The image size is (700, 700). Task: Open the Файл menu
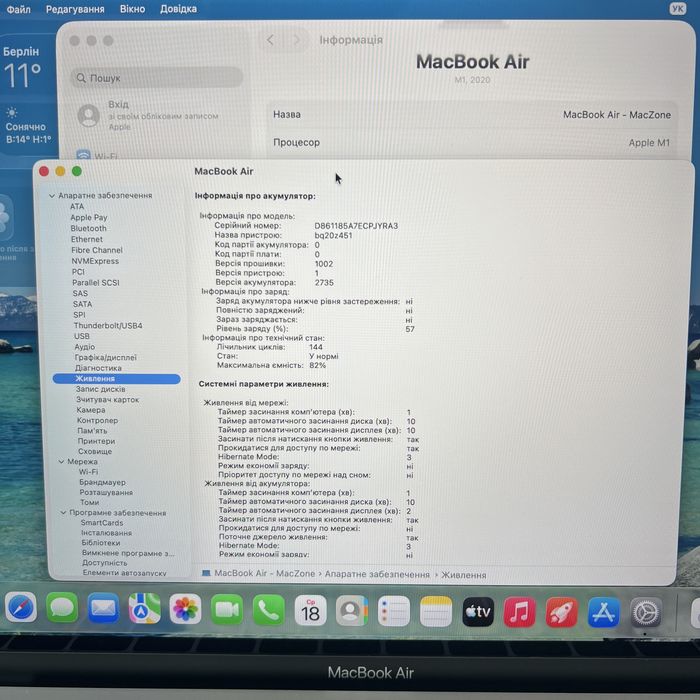[18, 9]
